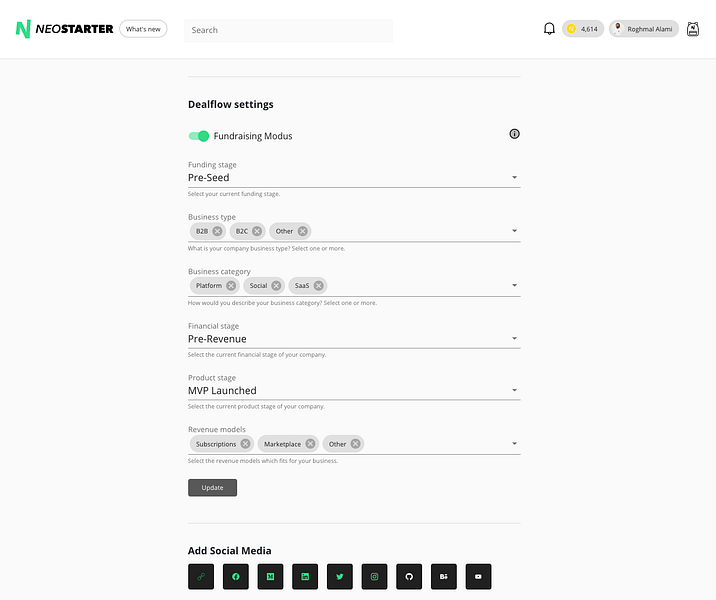Click the Dealflow settings heading

231,105
